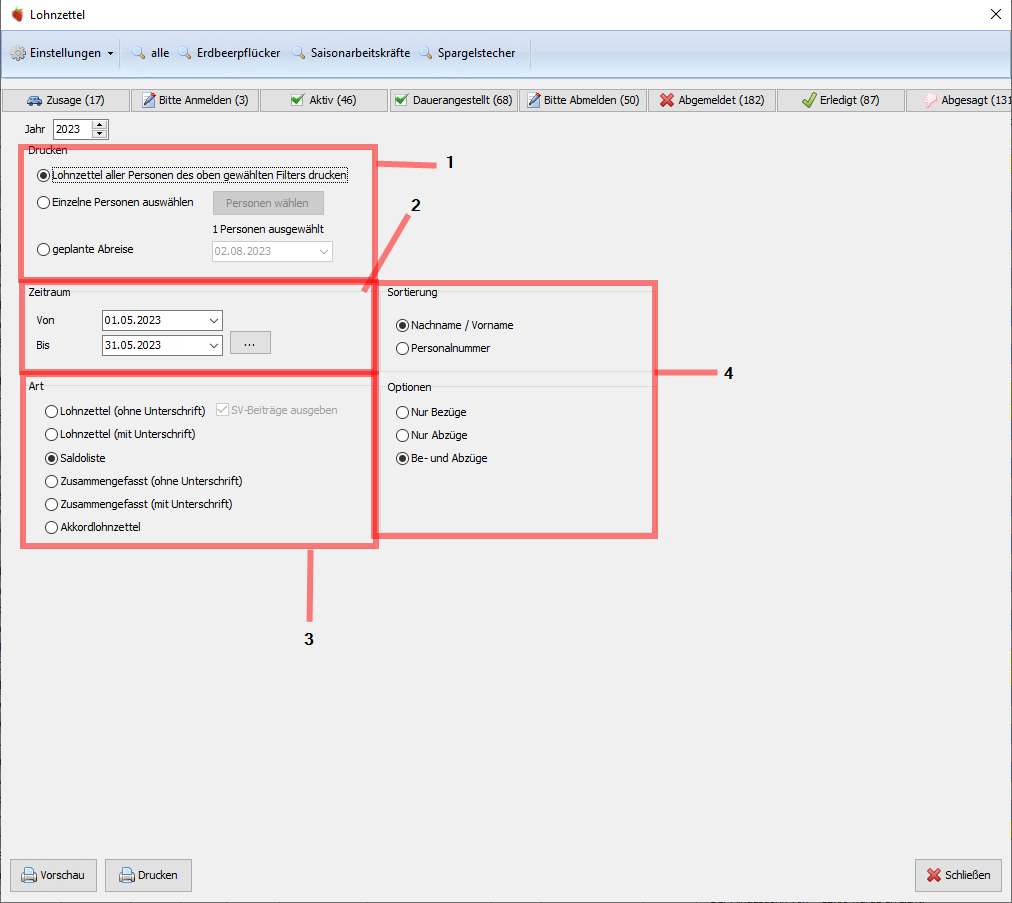Screen dimensions: 1012x903
Task: Click the Vorschau printer icon button
Action: pyautogui.click(x=54, y=875)
